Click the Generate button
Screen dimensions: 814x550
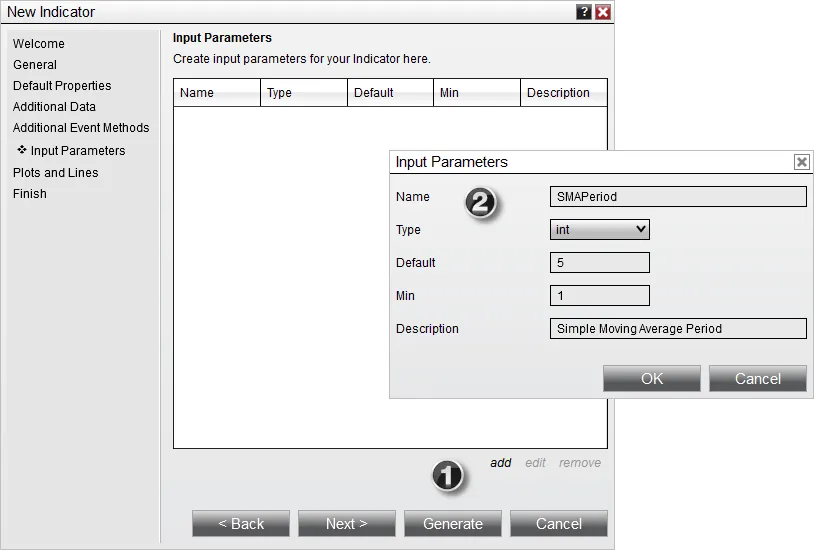[x=453, y=524]
